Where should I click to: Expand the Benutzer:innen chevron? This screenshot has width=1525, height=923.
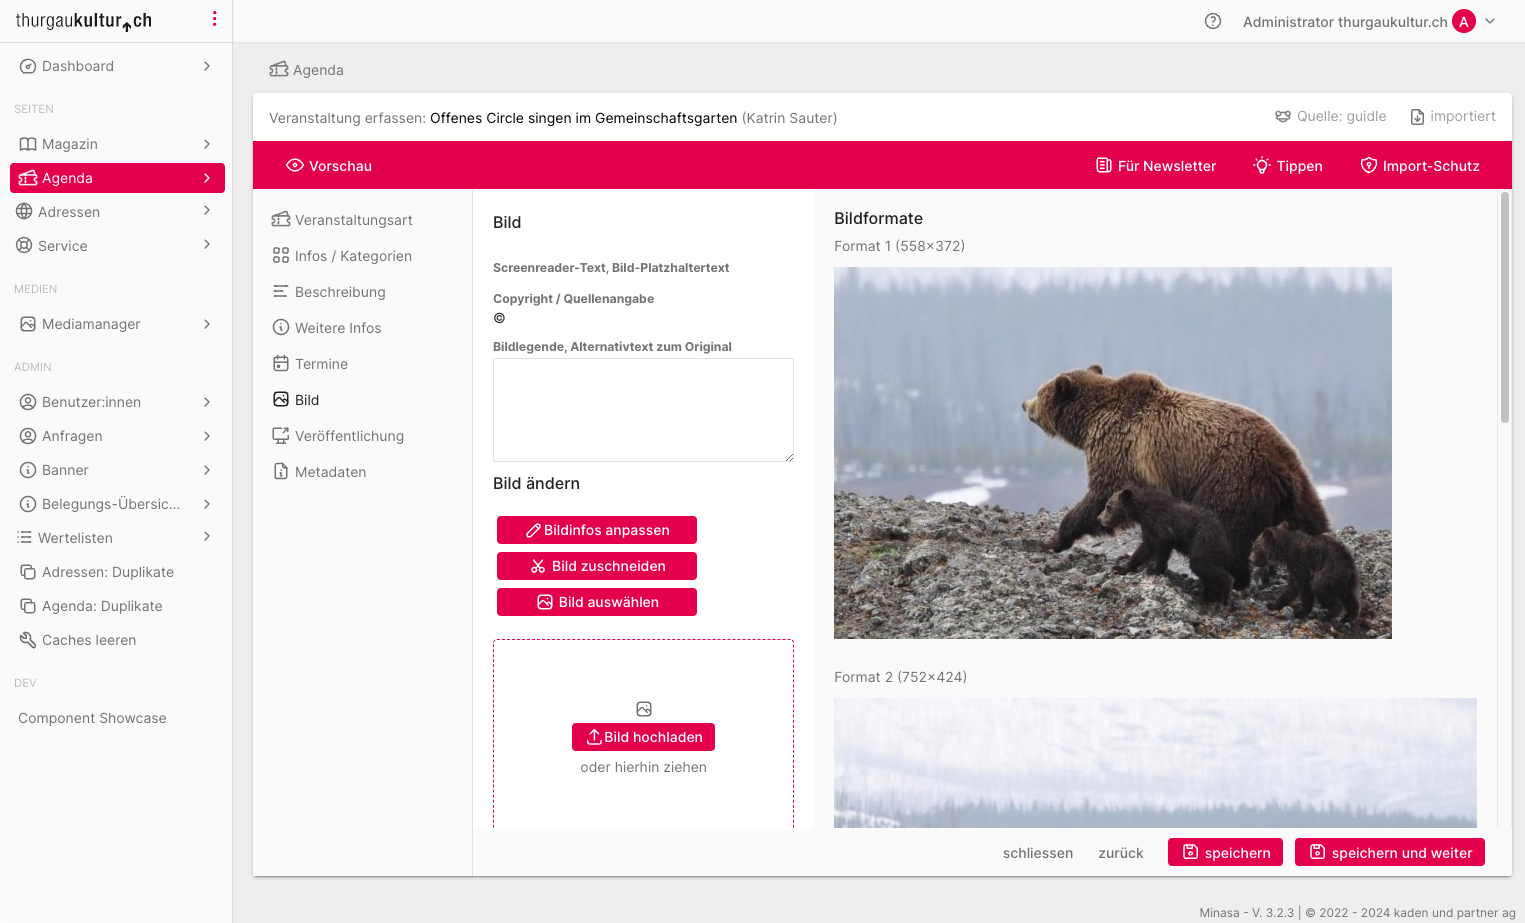pos(207,402)
